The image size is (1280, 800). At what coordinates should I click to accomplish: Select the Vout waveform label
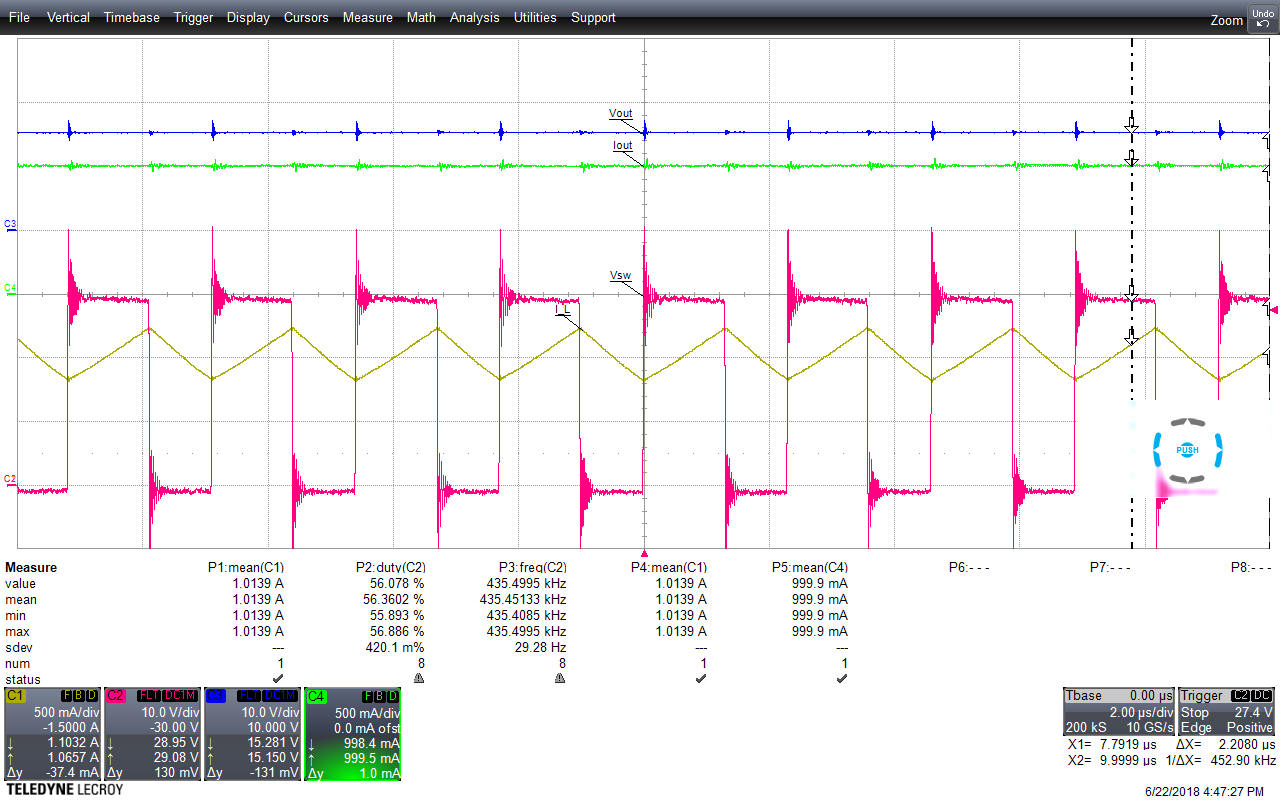point(621,114)
